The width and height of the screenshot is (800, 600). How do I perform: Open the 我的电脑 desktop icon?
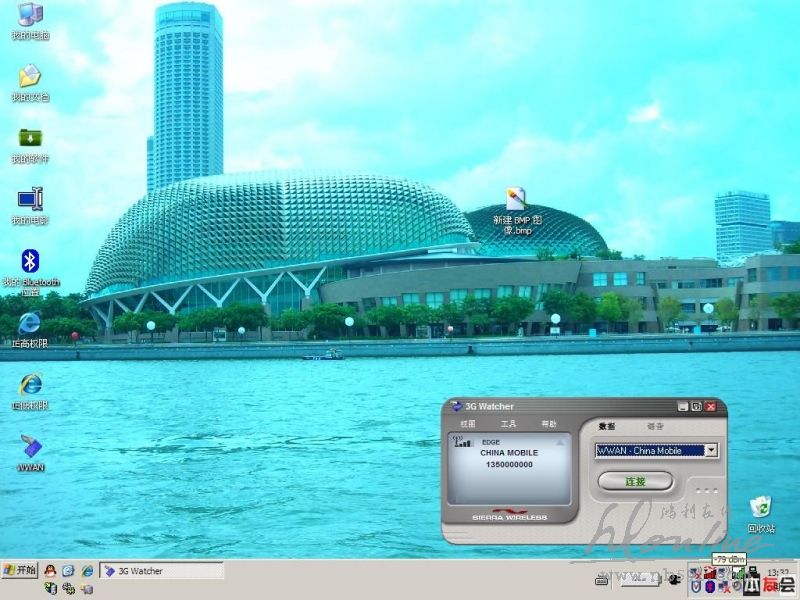(x=30, y=16)
